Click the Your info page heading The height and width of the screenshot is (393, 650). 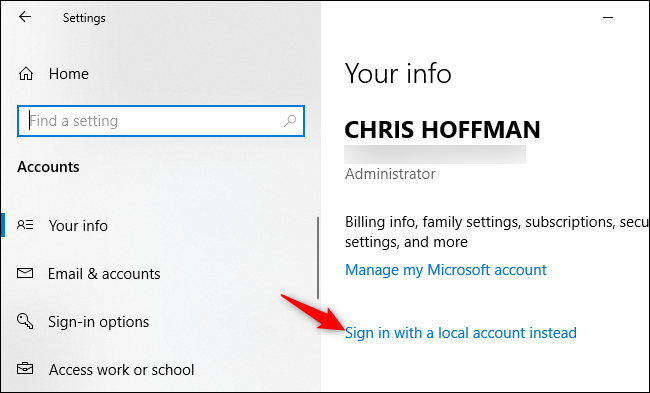pos(398,73)
